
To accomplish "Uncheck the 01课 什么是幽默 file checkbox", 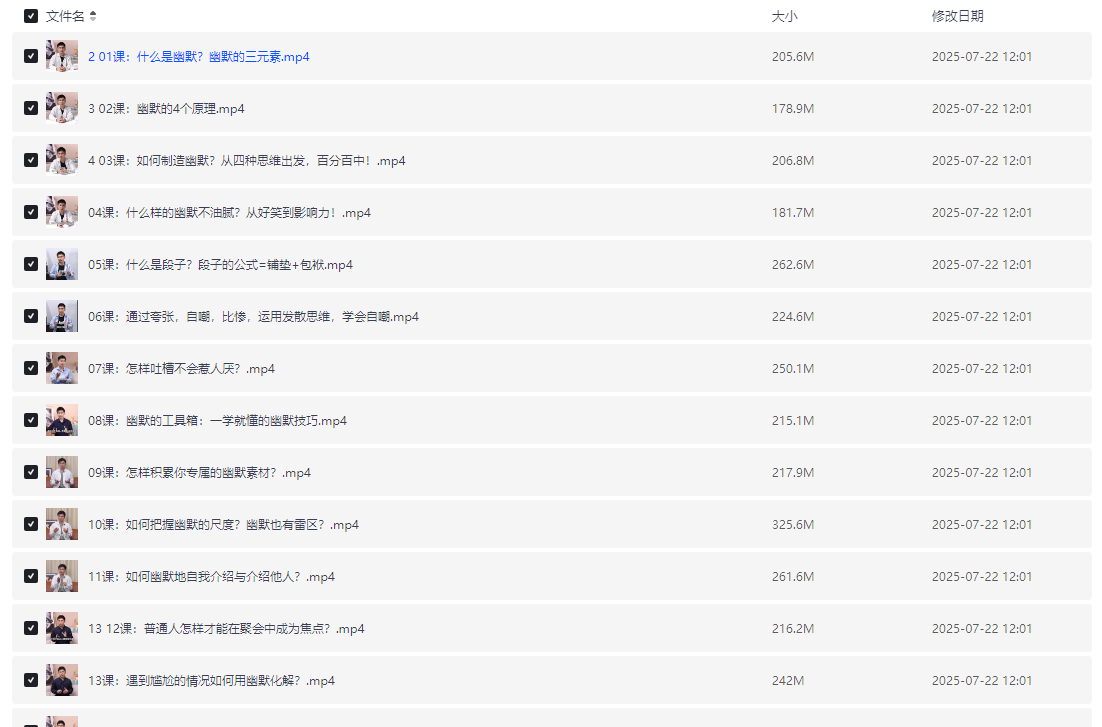I will pos(31,56).
